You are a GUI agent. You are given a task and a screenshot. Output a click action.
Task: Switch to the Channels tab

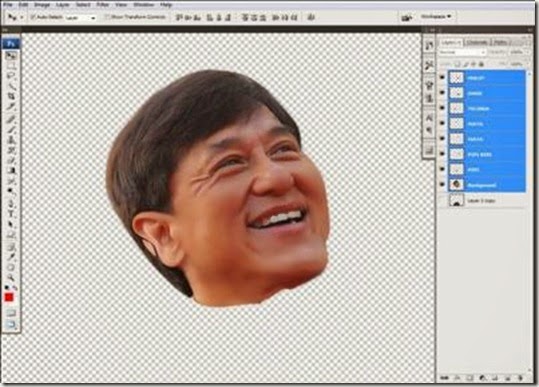tap(477, 42)
